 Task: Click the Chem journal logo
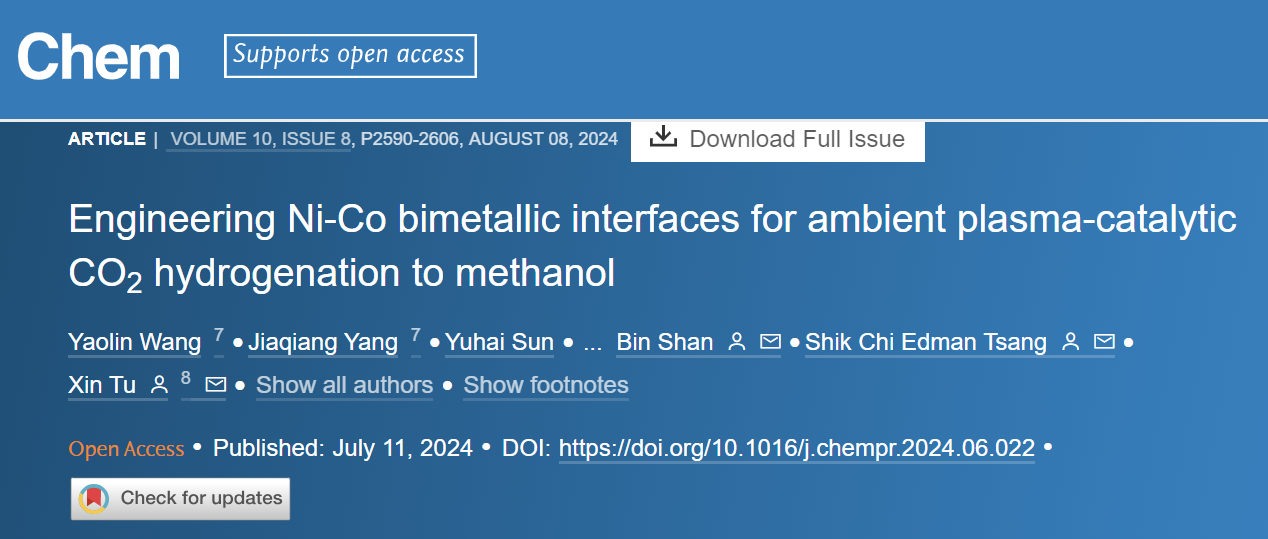click(x=98, y=56)
